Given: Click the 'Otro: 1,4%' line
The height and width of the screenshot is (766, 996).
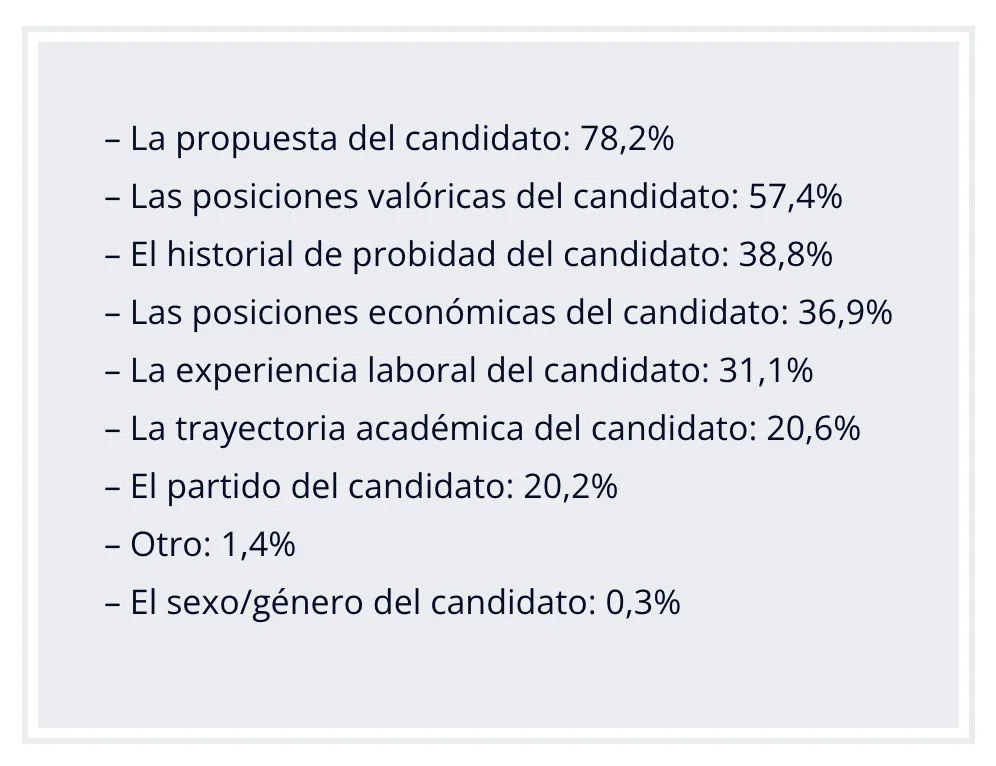Looking at the screenshot, I should click(x=200, y=545).
